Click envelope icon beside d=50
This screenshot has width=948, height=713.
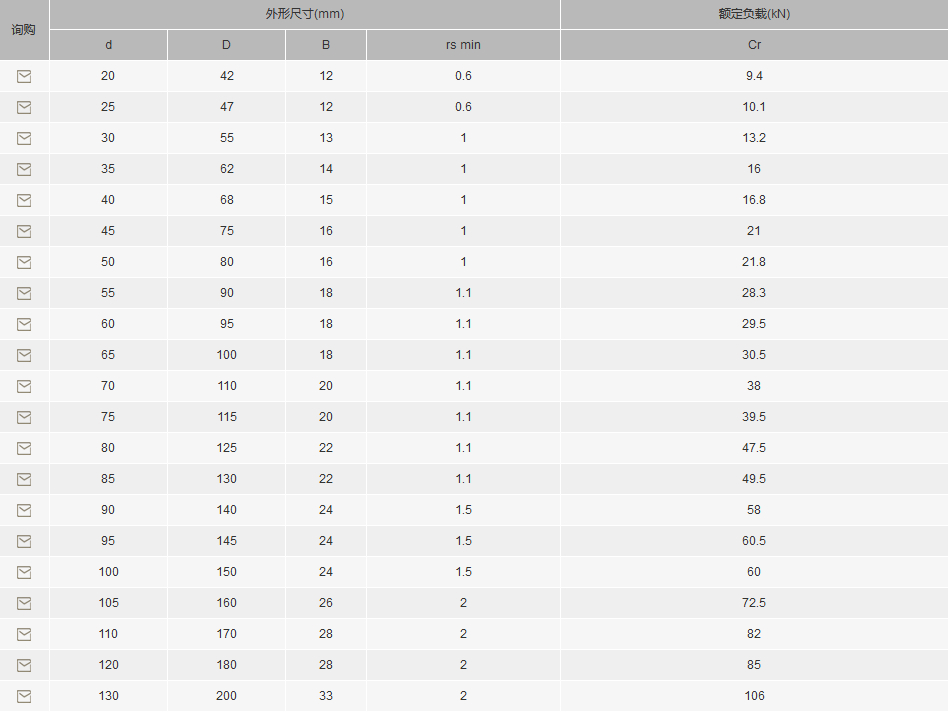(x=24, y=262)
